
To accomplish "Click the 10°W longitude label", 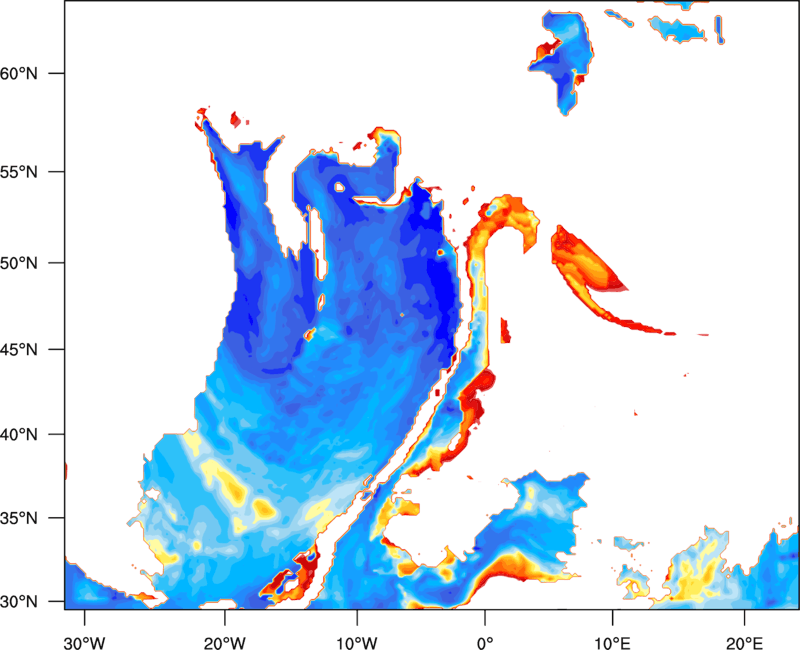I will click(x=357, y=643).
